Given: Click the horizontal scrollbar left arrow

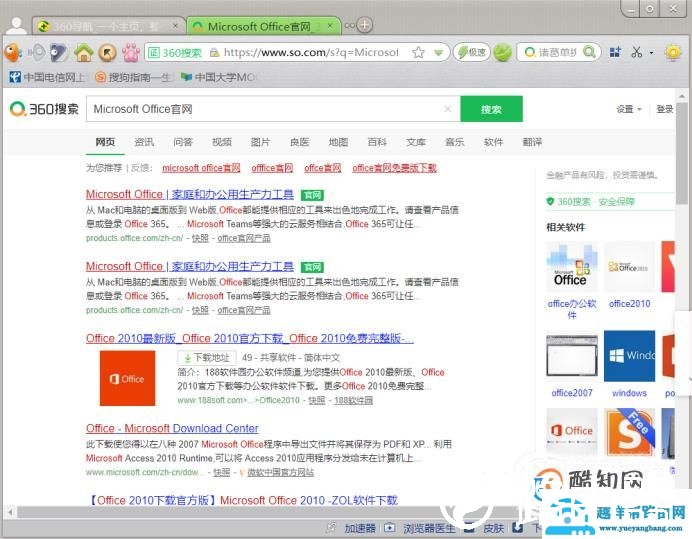Looking at the screenshot, I should click(x=10, y=513).
